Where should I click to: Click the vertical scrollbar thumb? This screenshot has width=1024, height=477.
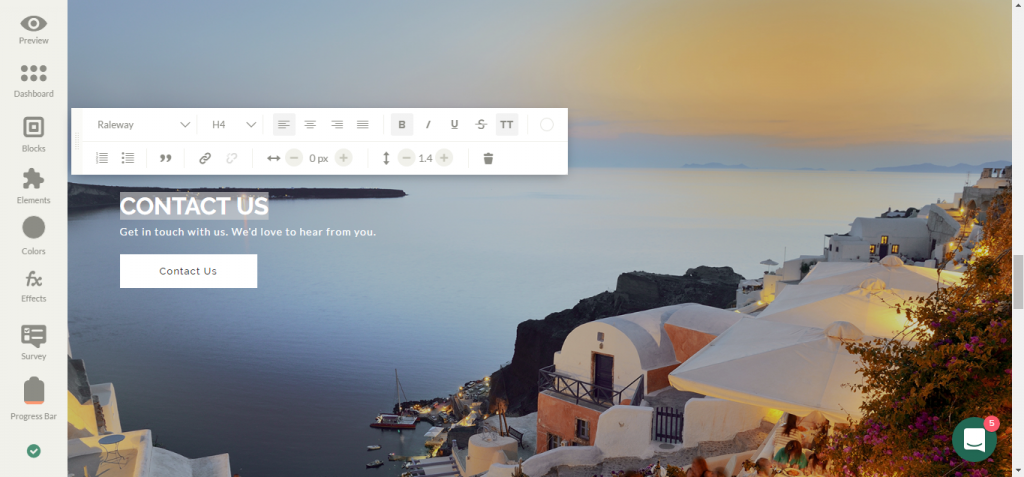click(x=1018, y=282)
